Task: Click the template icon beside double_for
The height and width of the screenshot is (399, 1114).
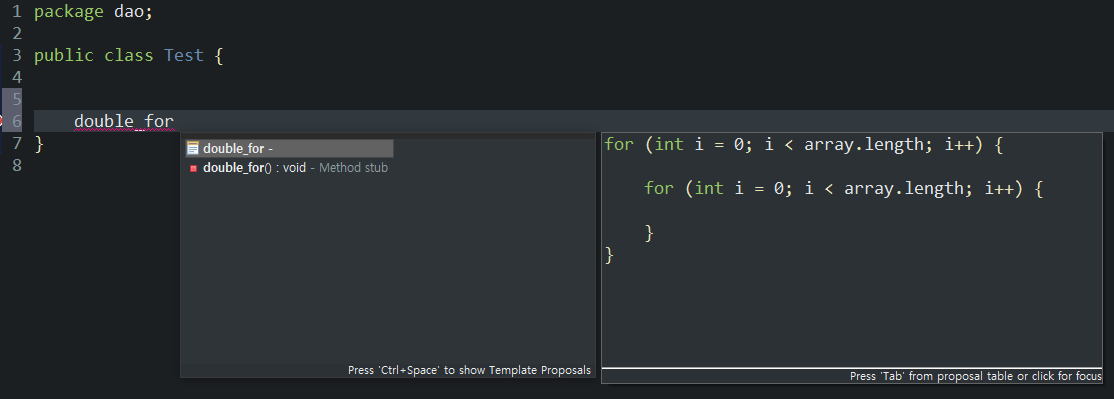Action: [193, 148]
